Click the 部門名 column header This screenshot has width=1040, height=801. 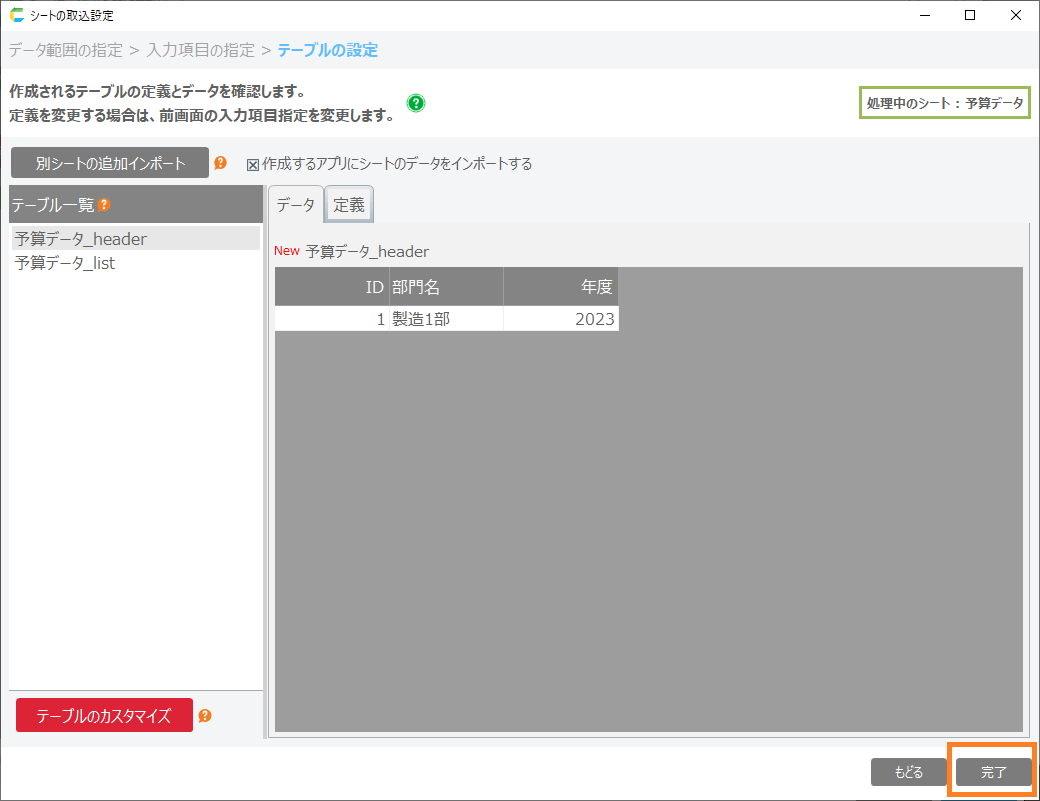pos(445,287)
